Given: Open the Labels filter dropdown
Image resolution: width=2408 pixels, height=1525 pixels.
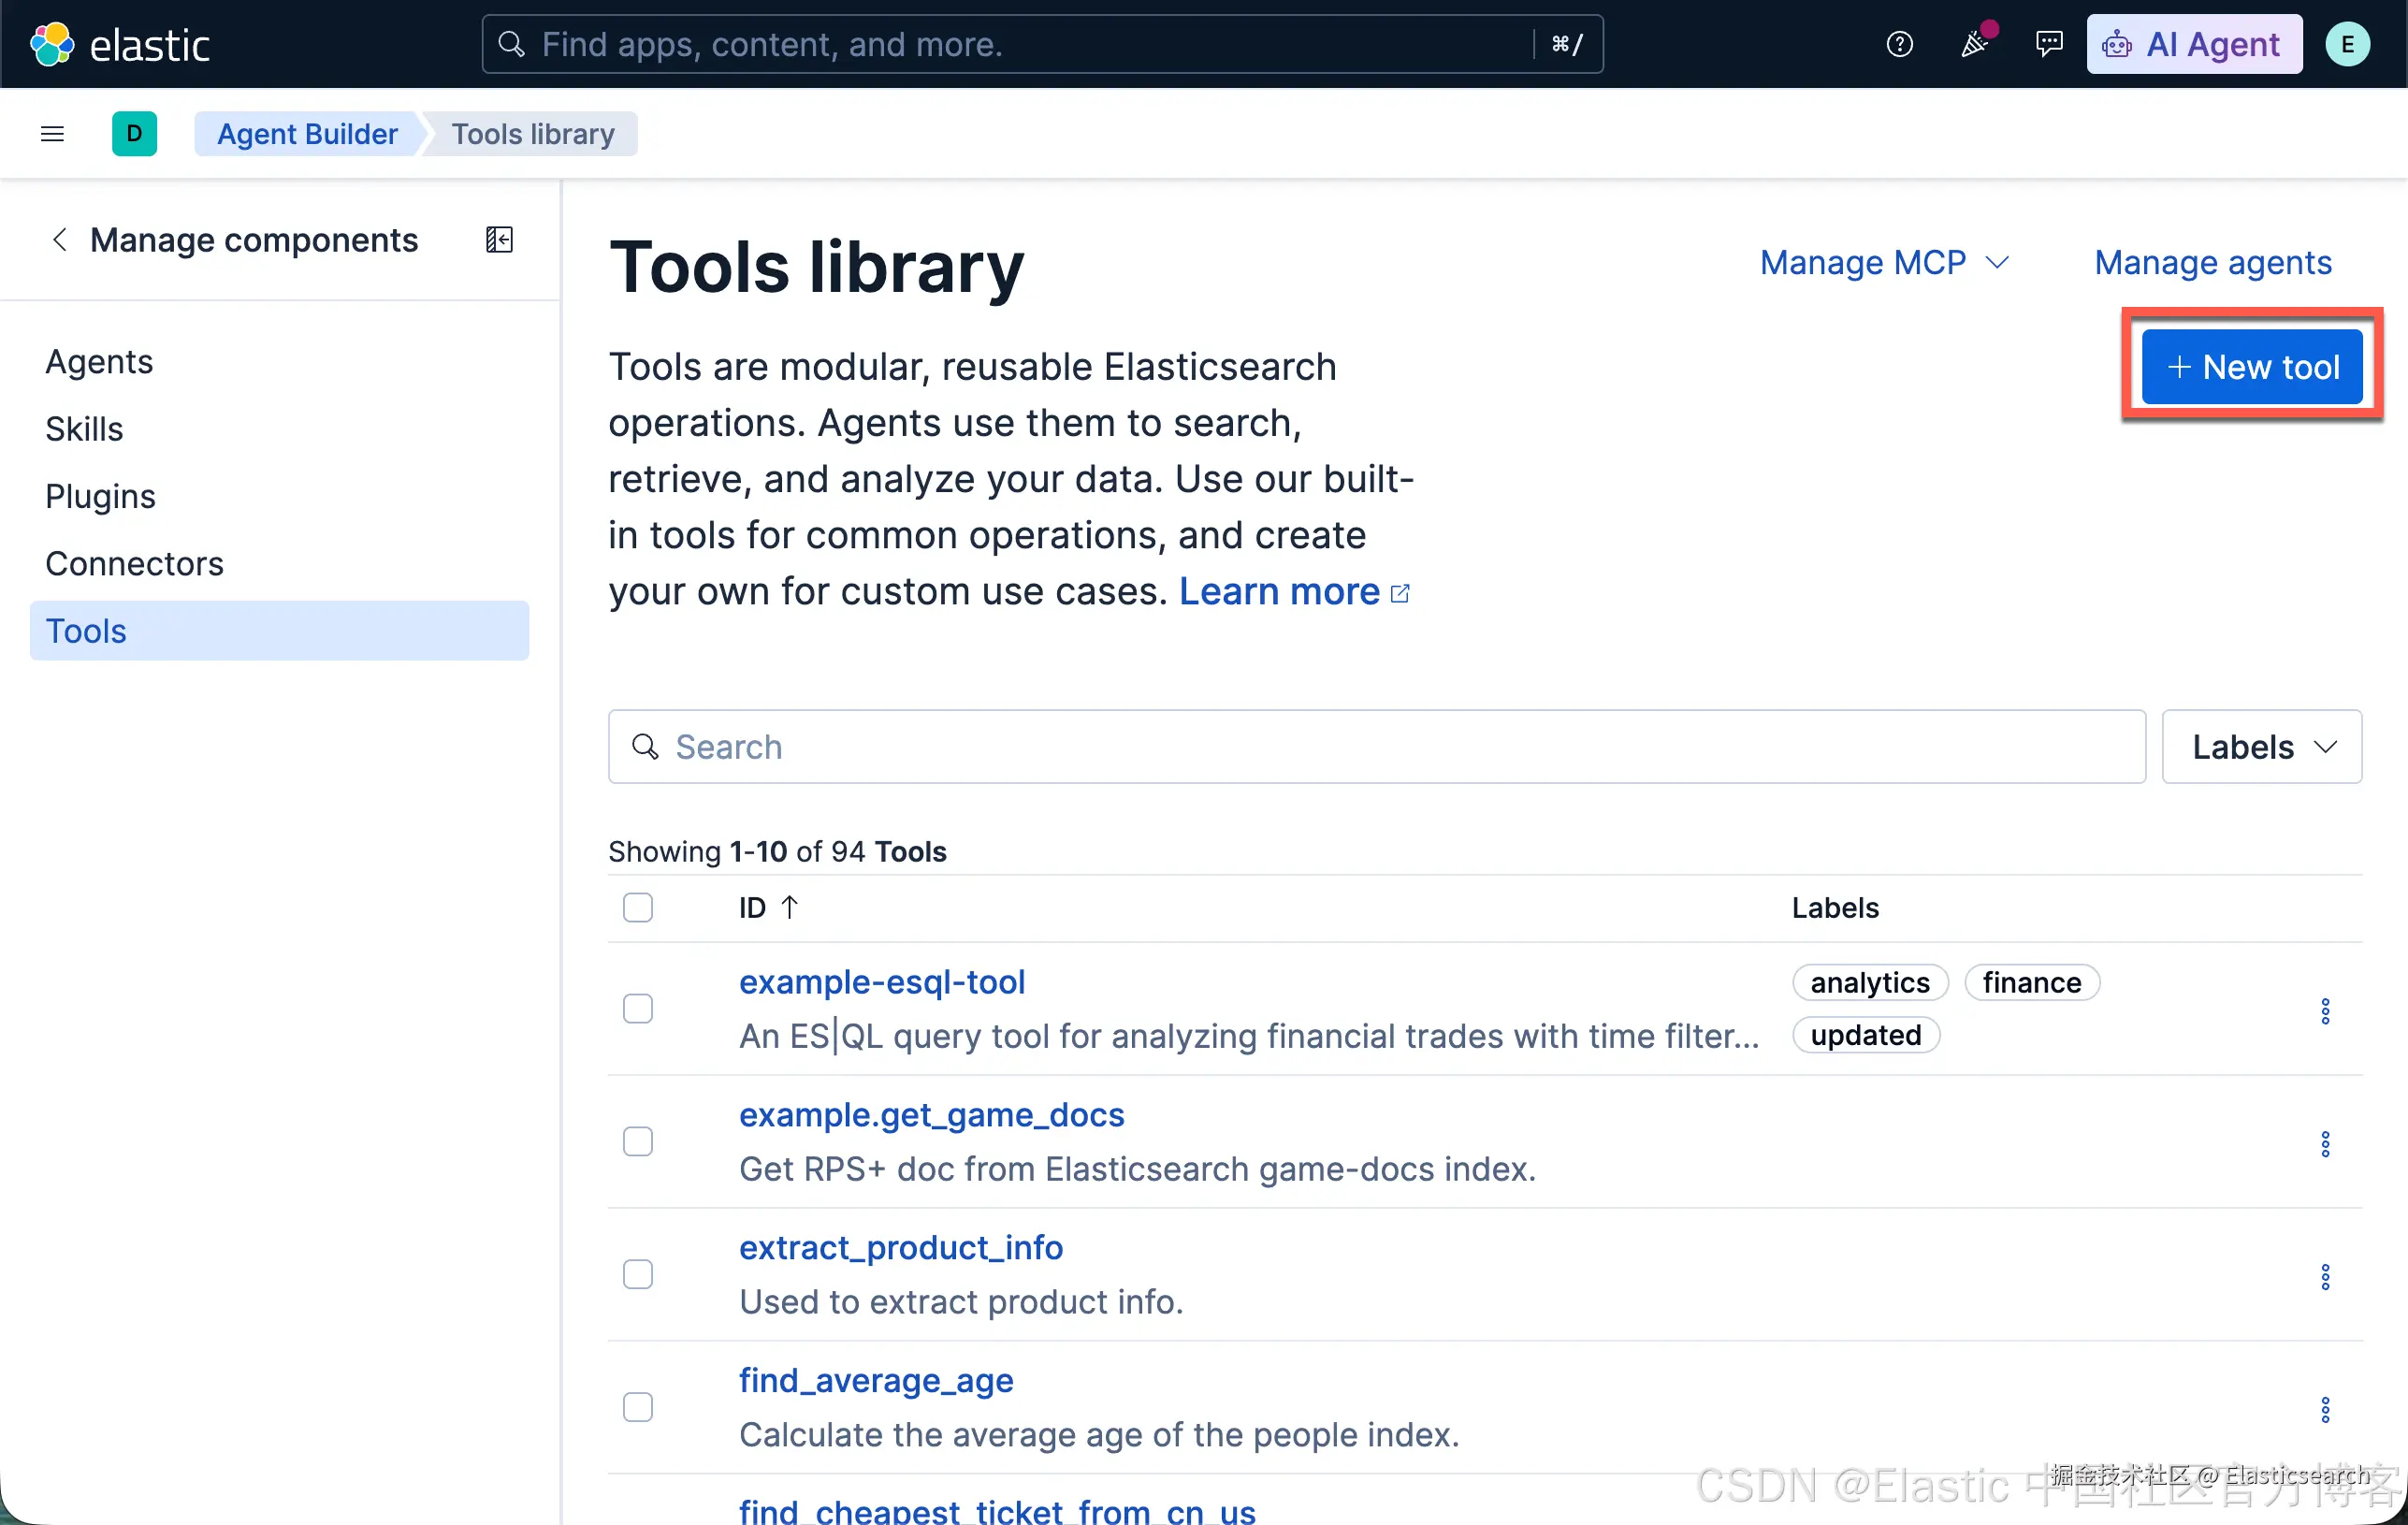Looking at the screenshot, I should coord(2261,747).
